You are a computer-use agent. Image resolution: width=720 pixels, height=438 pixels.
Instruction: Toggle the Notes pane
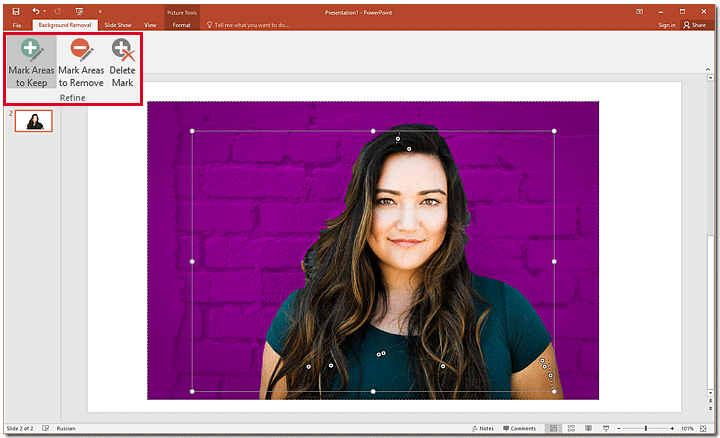pyautogui.click(x=483, y=428)
